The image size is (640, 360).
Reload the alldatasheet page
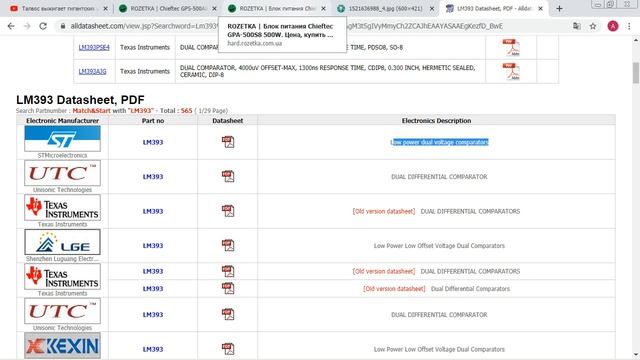click(x=43, y=26)
